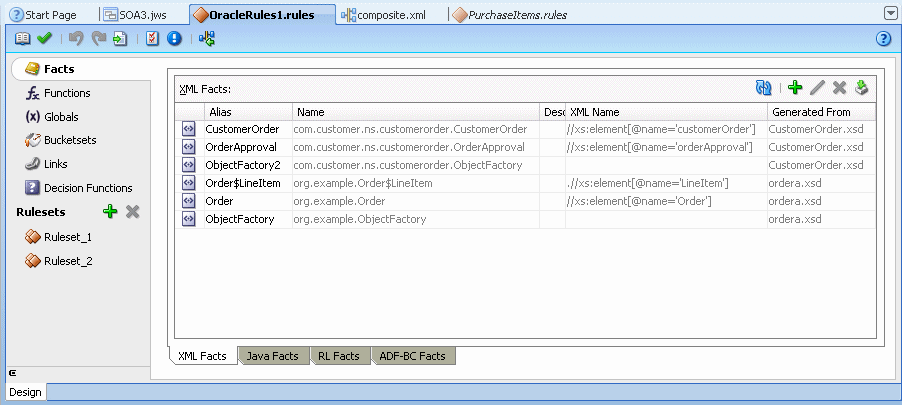902x405 pixels.
Task: Switch to the Java Facts tab
Action: (x=273, y=356)
